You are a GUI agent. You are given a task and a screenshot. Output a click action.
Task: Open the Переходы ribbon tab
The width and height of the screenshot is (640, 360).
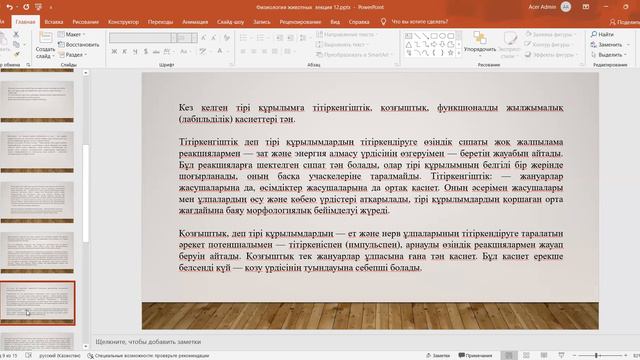(x=160, y=22)
